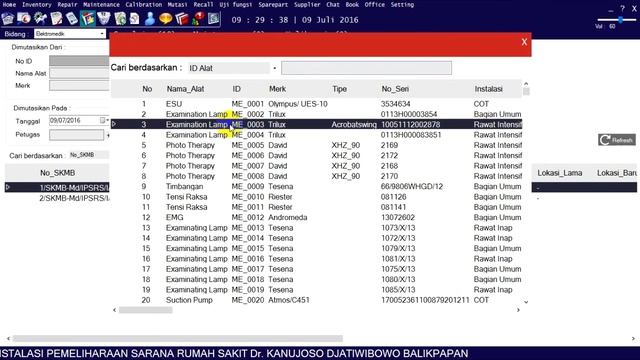Select EMG row with Andromeda
Image resolution: width=640 pixels, height=360 pixels.
click(x=316, y=218)
